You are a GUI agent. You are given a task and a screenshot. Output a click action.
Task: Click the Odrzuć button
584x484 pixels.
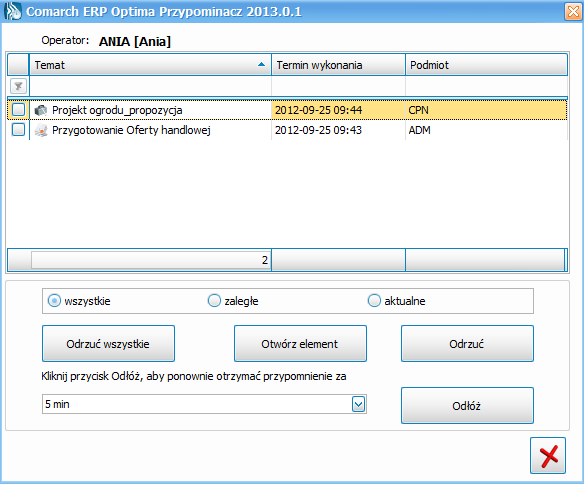click(x=467, y=344)
